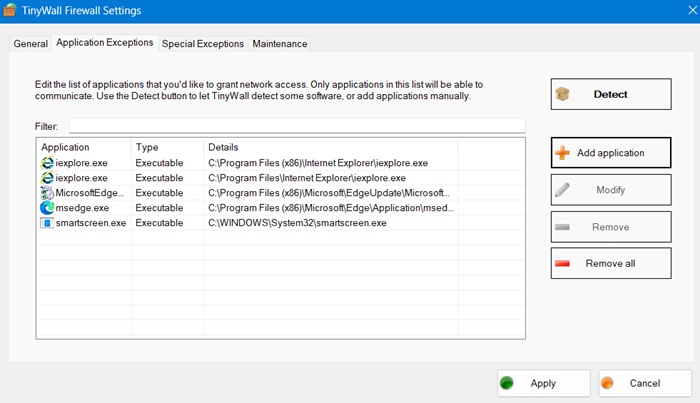
Task: Click path C:\Program Files (x86)\Internet Explorer\iexplore.exe
Action: tap(318, 163)
